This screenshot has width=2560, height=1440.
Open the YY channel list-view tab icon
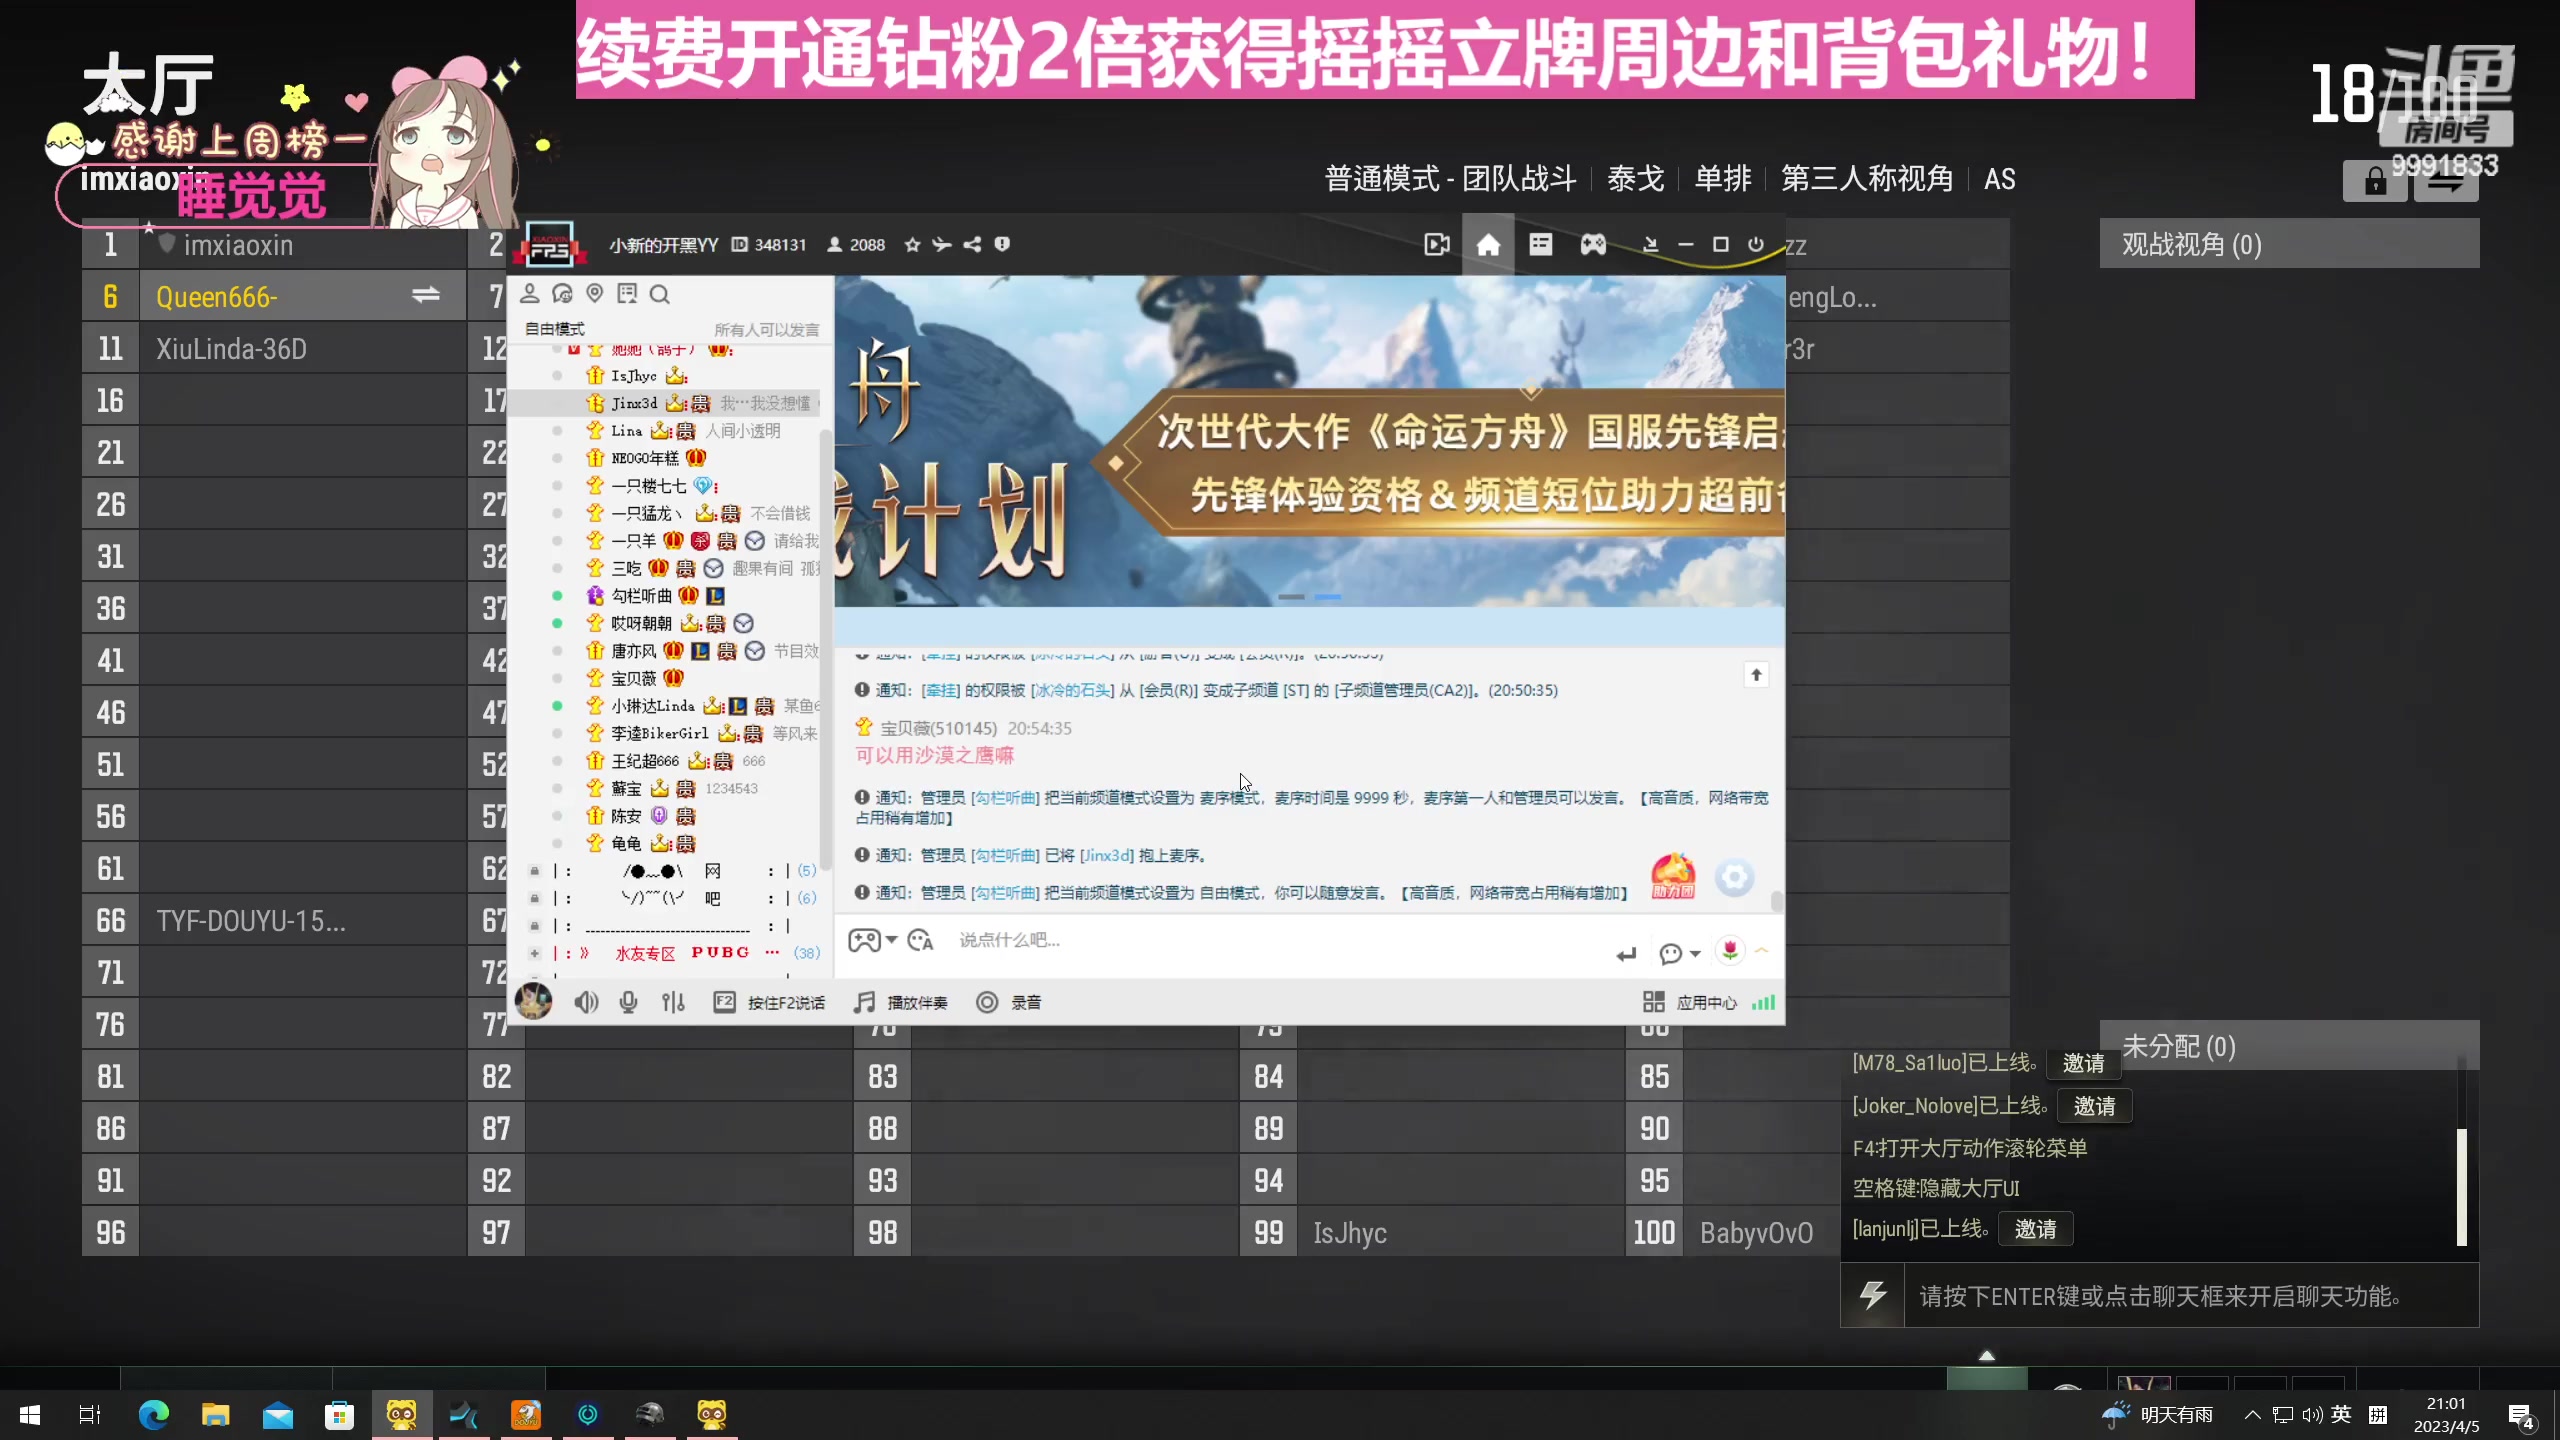tap(1540, 245)
